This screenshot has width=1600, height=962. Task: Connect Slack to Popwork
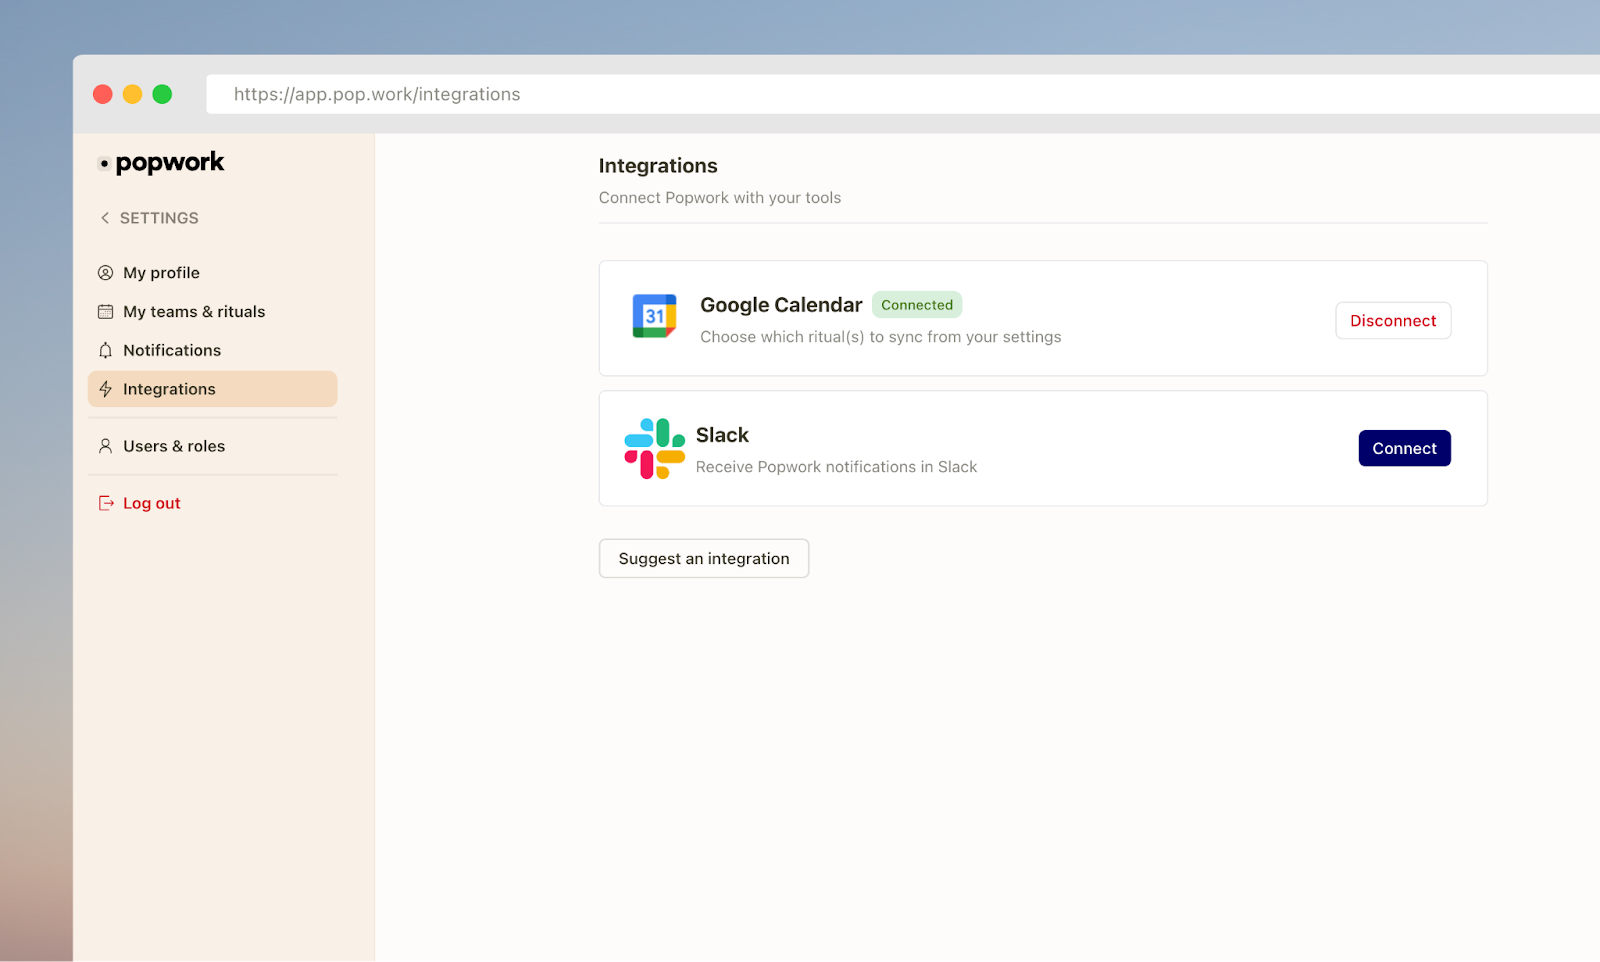1404,448
